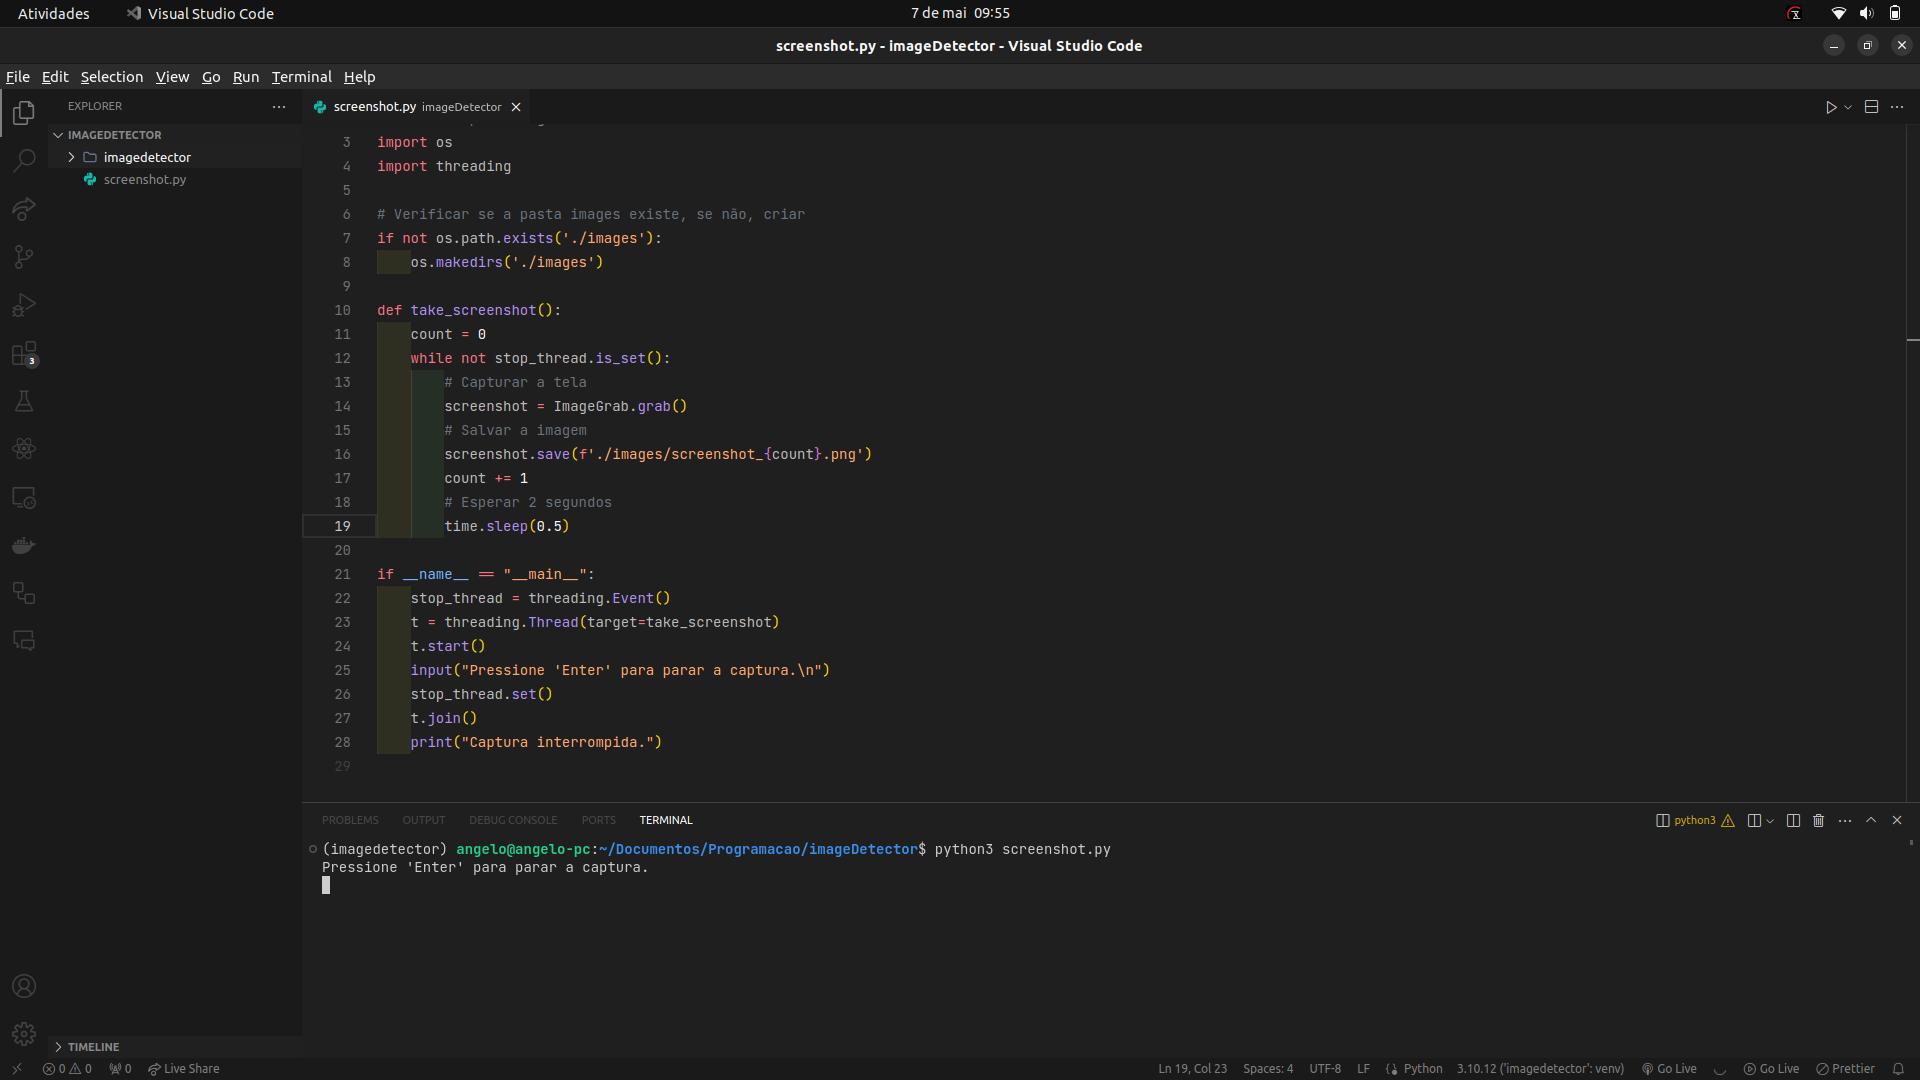Open the Edit menu
This screenshot has width=1920, height=1080.
click(x=55, y=77)
